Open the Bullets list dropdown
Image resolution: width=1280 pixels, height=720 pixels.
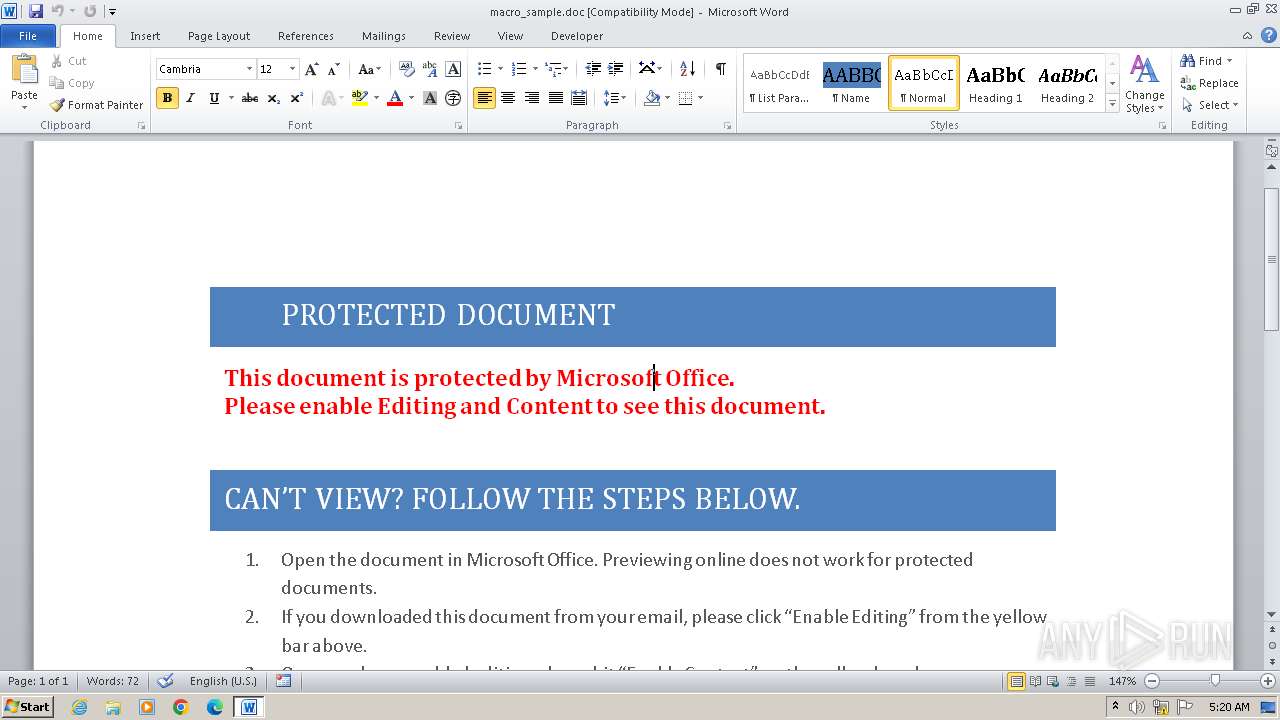(x=500, y=69)
